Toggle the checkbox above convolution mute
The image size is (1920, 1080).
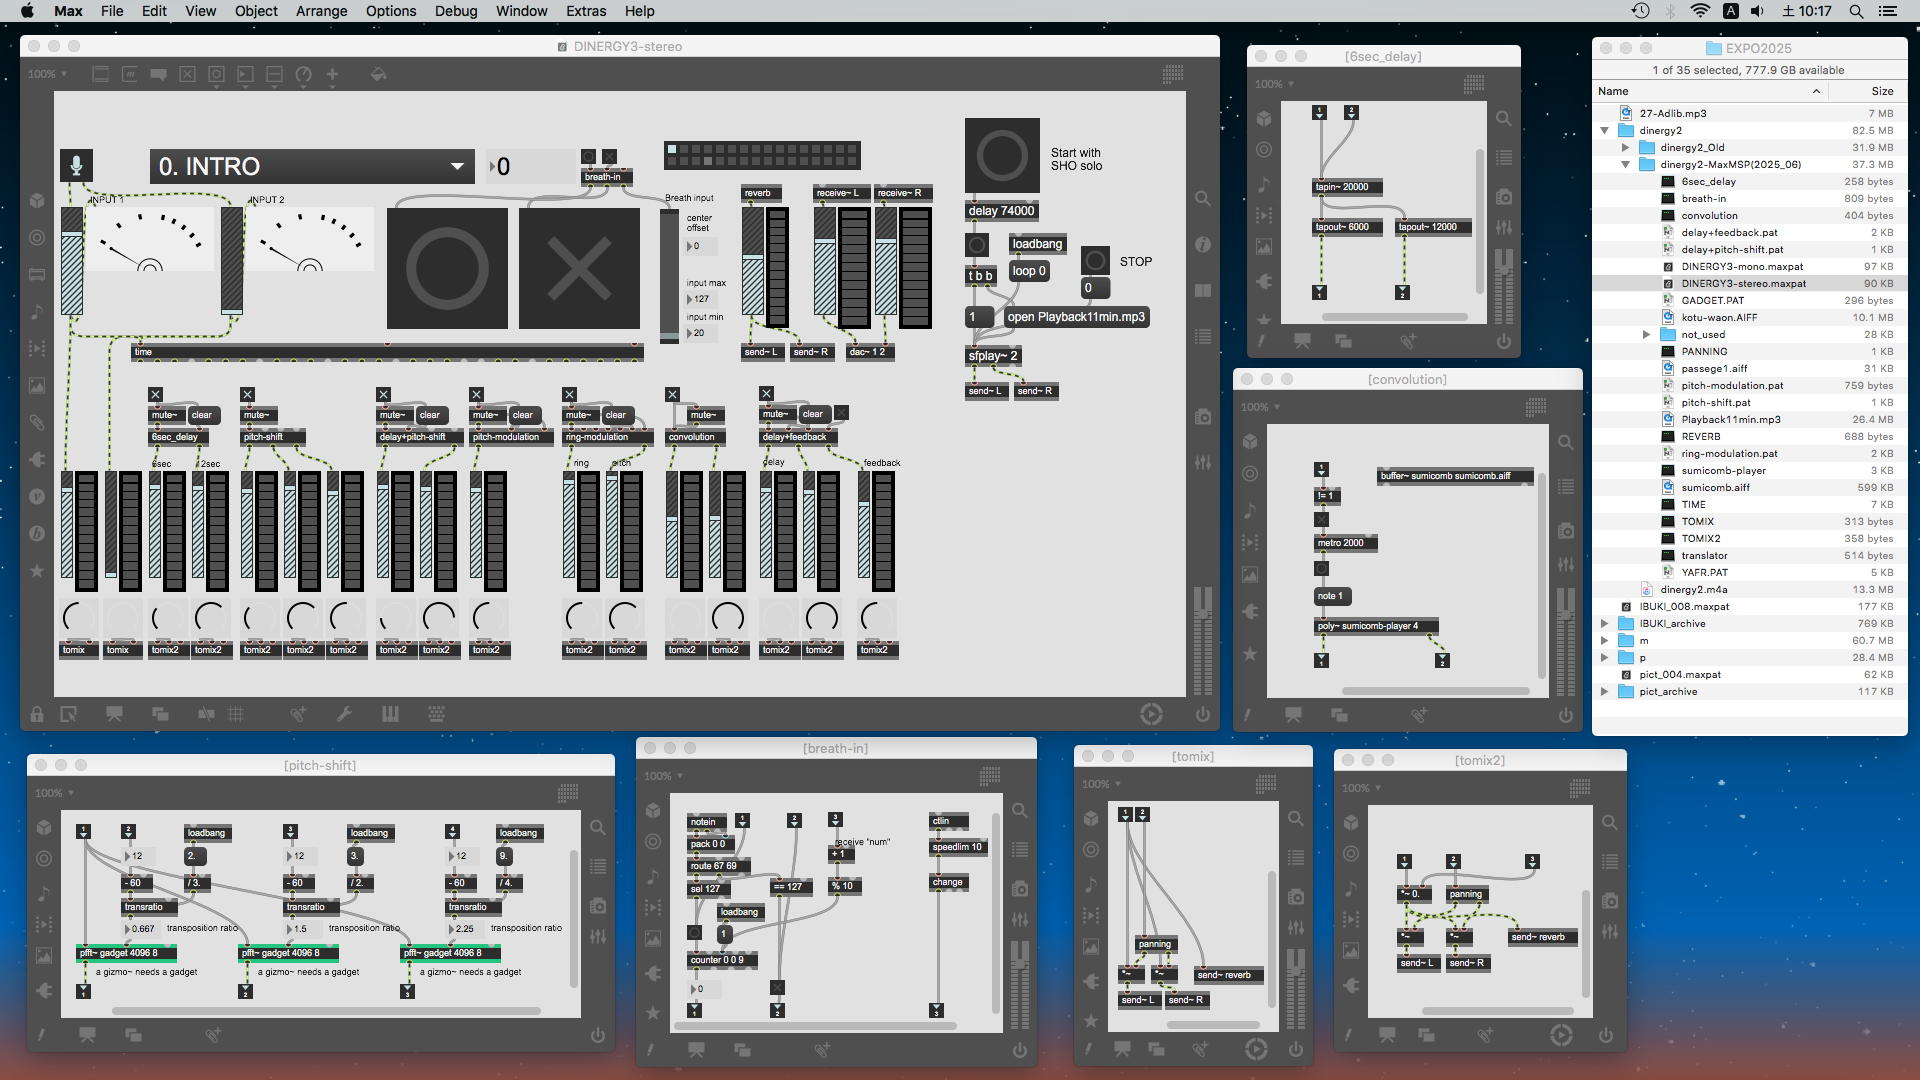tap(672, 395)
